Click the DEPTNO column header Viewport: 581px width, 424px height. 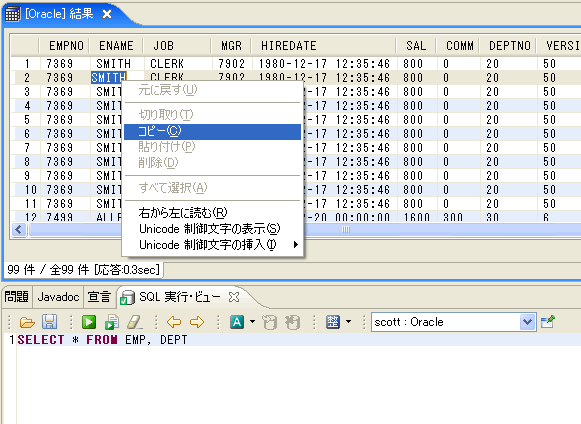click(x=508, y=46)
